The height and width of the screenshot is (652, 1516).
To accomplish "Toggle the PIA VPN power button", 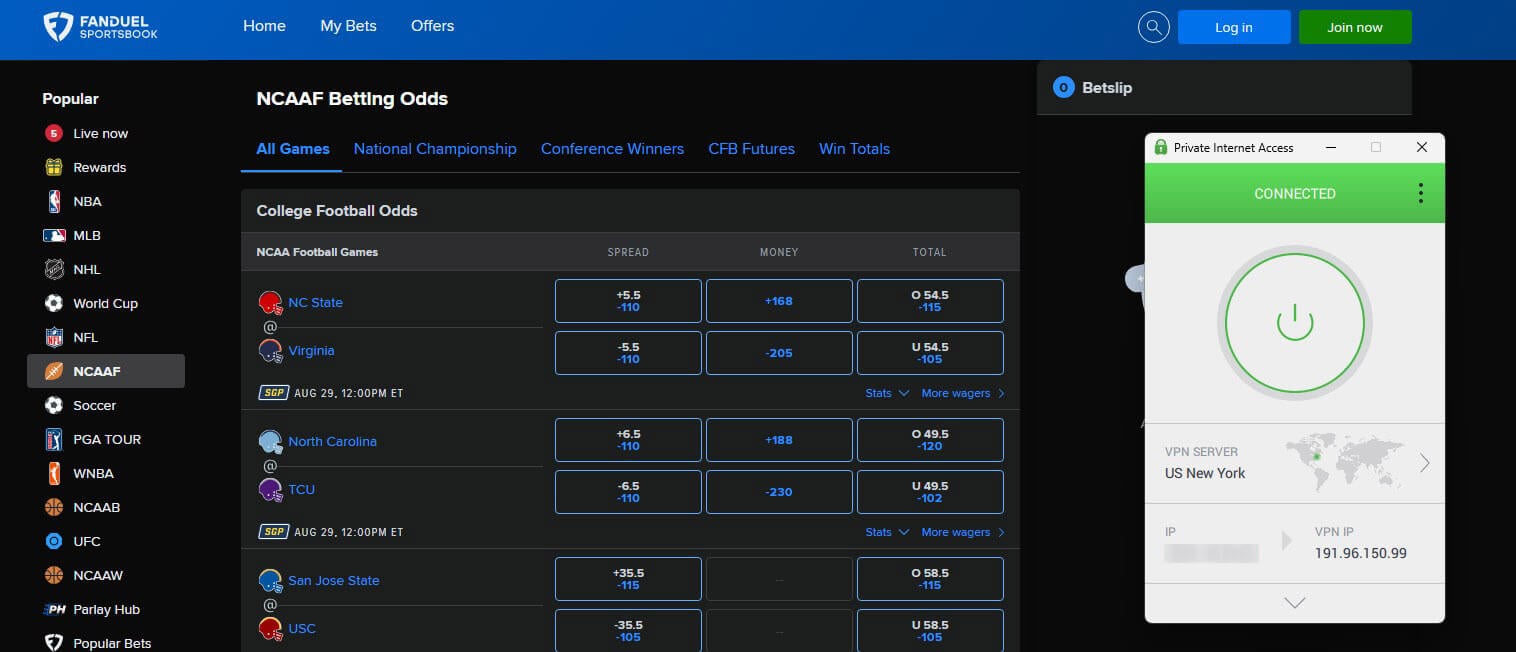I will [1295, 323].
